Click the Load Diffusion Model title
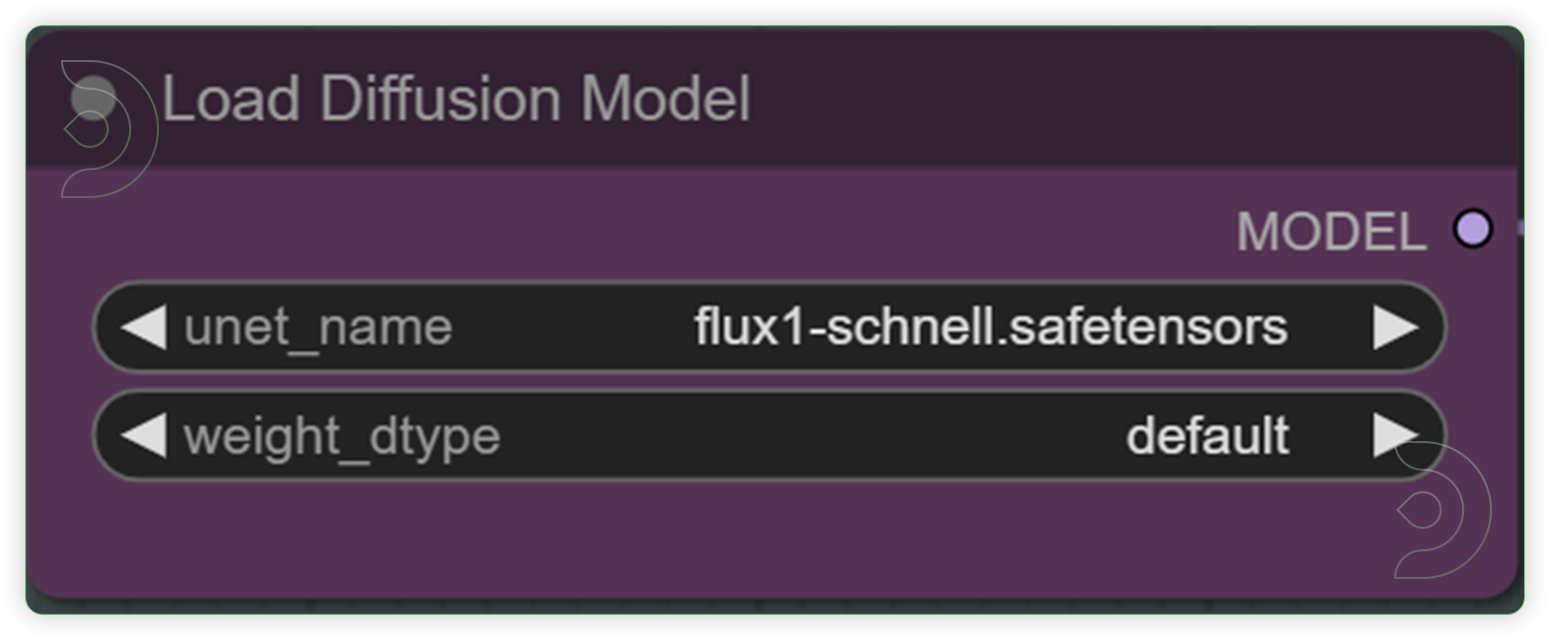 (460, 97)
